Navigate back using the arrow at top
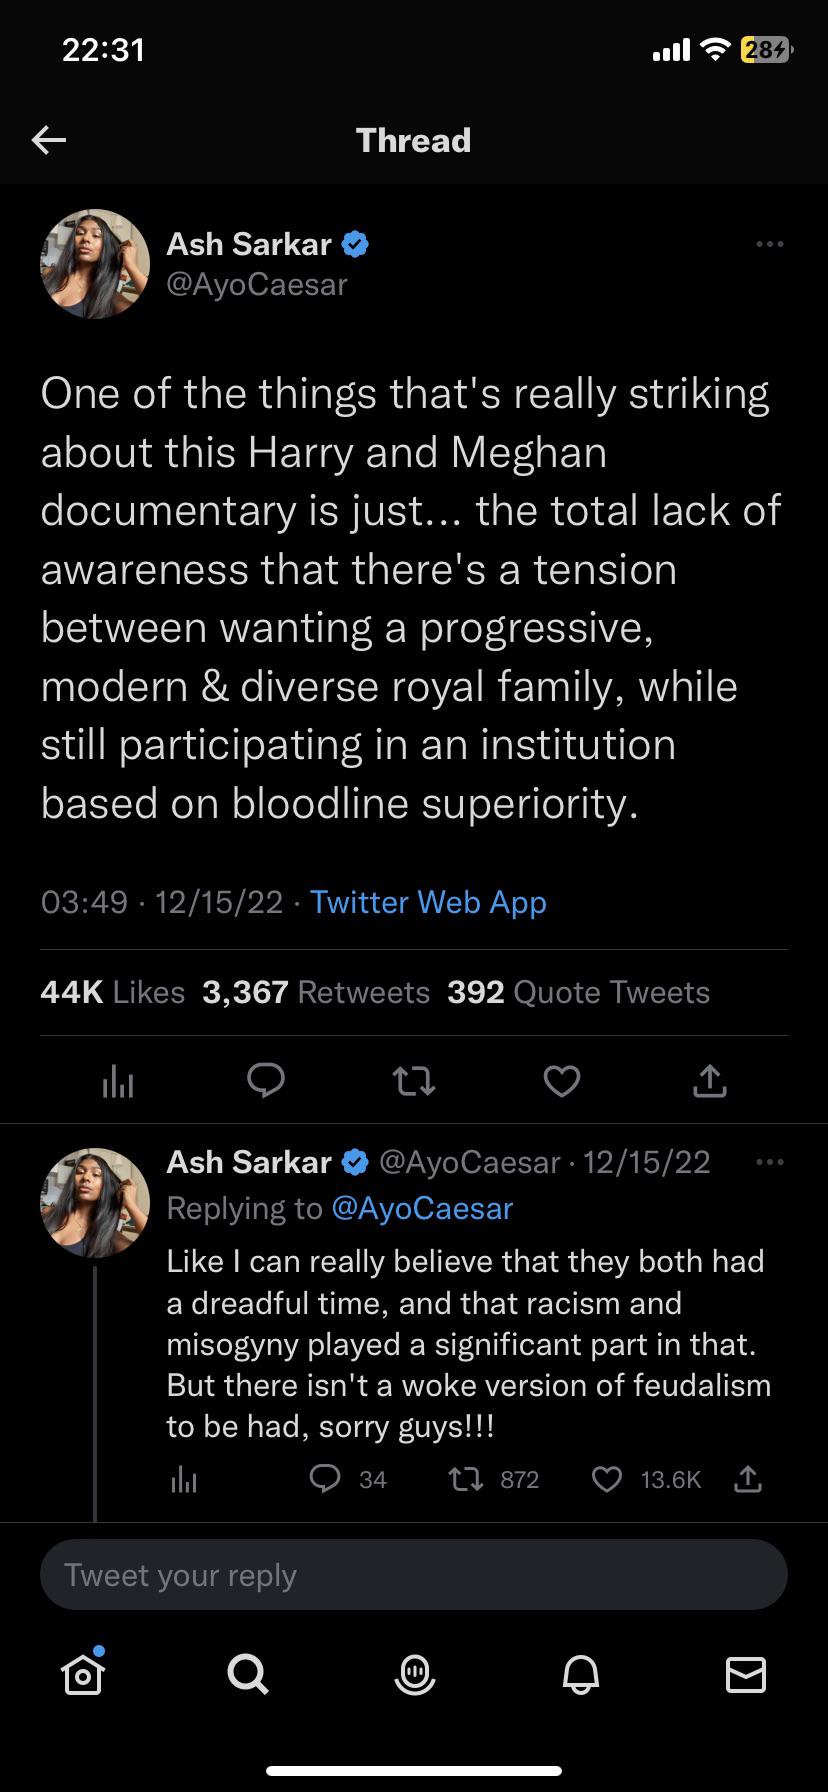Viewport: 828px width, 1792px height. [48, 140]
